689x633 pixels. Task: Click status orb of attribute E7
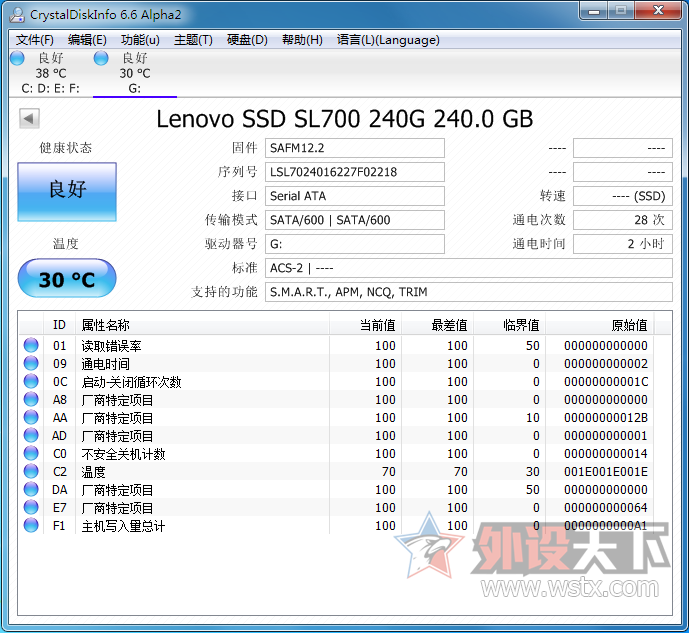pos(31,507)
